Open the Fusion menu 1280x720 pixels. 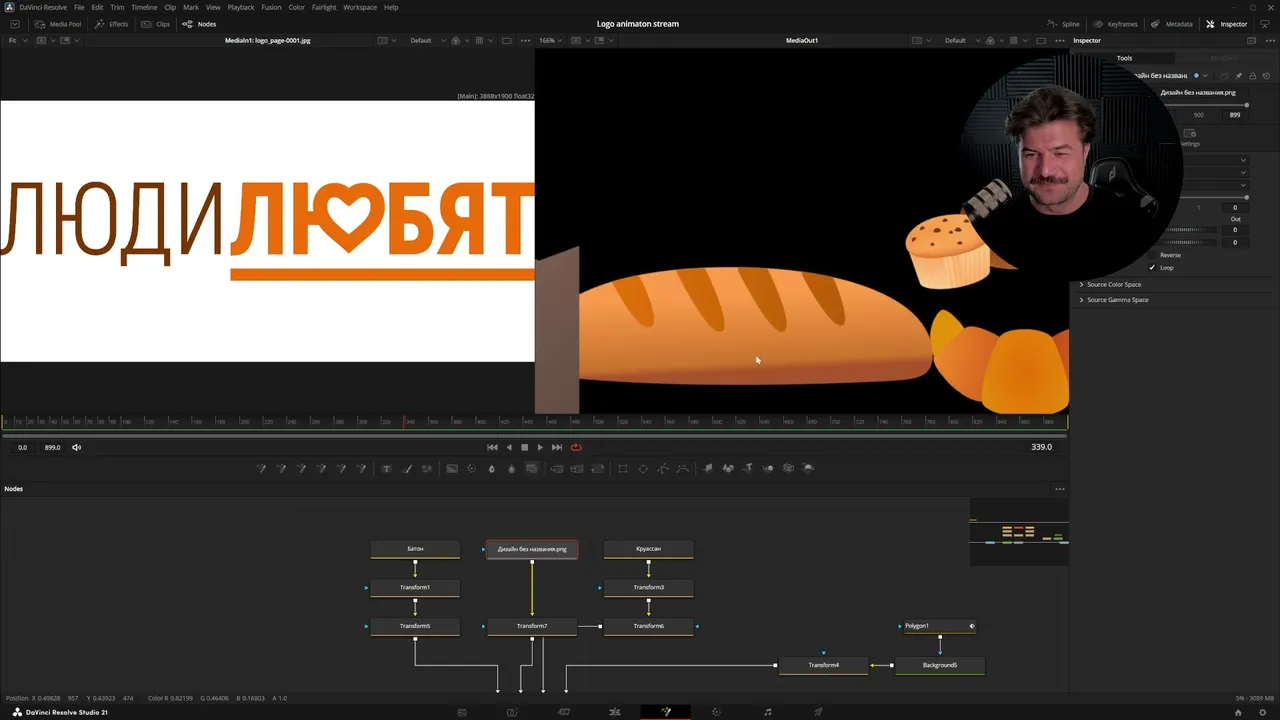(271, 7)
